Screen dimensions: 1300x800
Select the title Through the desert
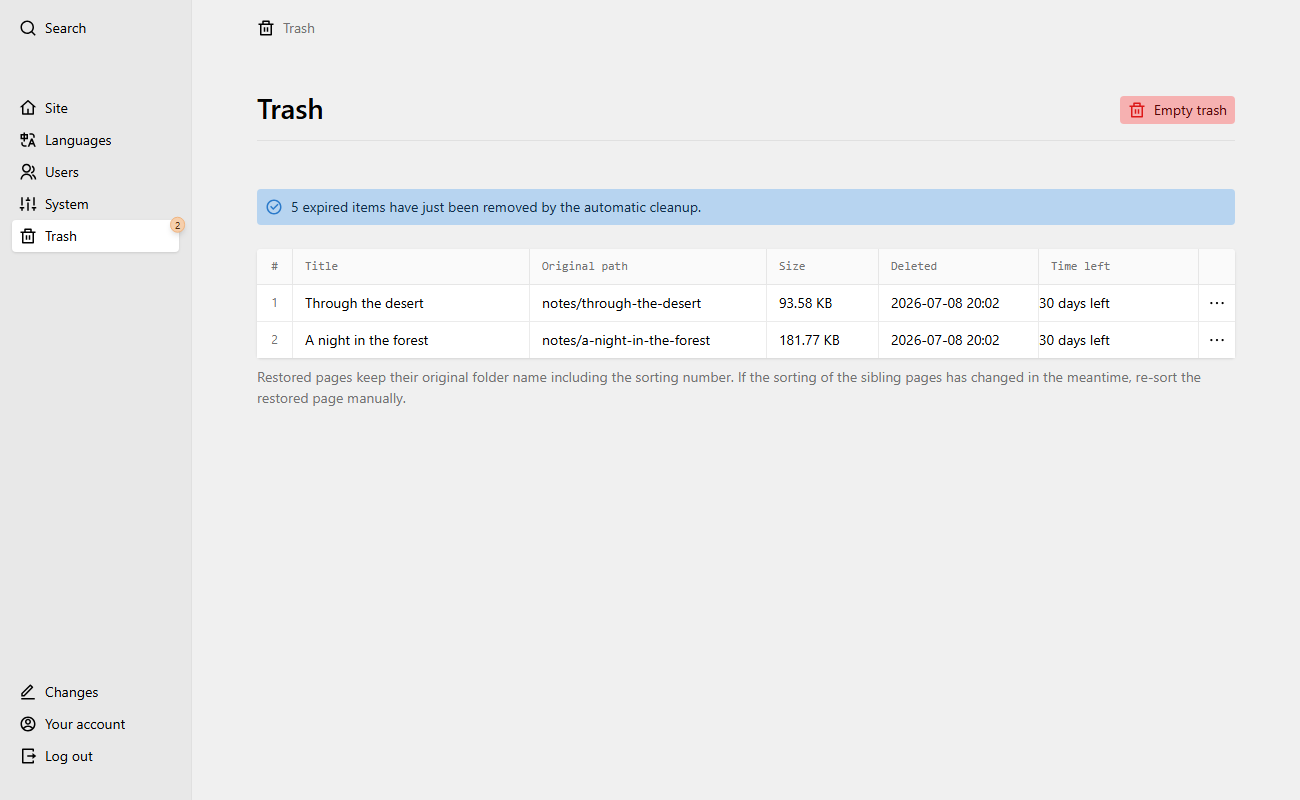point(364,303)
